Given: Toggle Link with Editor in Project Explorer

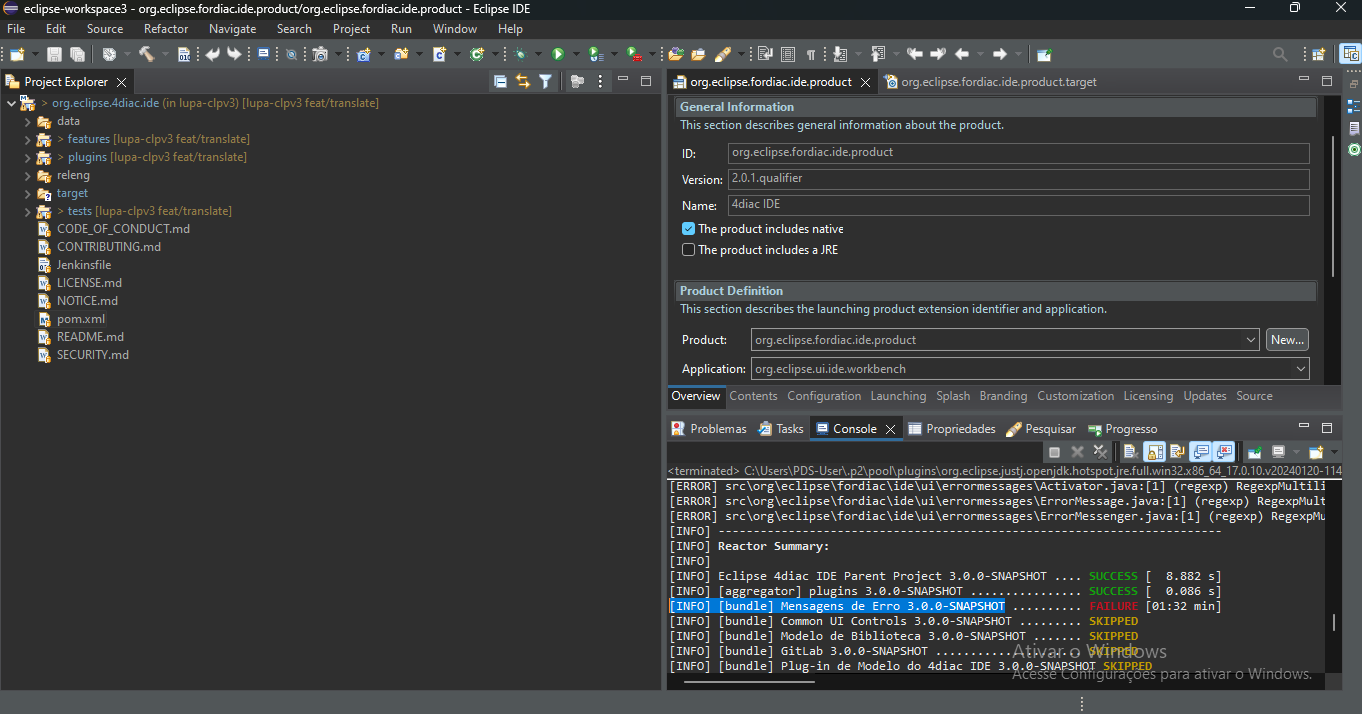Looking at the screenshot, I should (523, 82).
